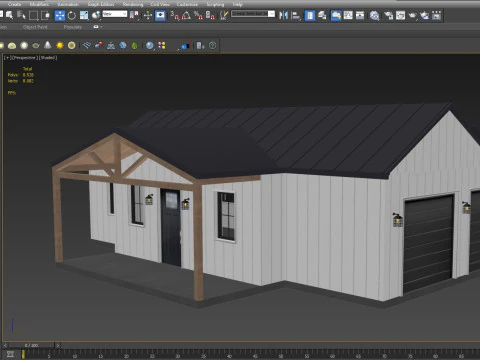Open the Material Editor
The width and height of the screenshot is (480, 360).
click(375, 15)
